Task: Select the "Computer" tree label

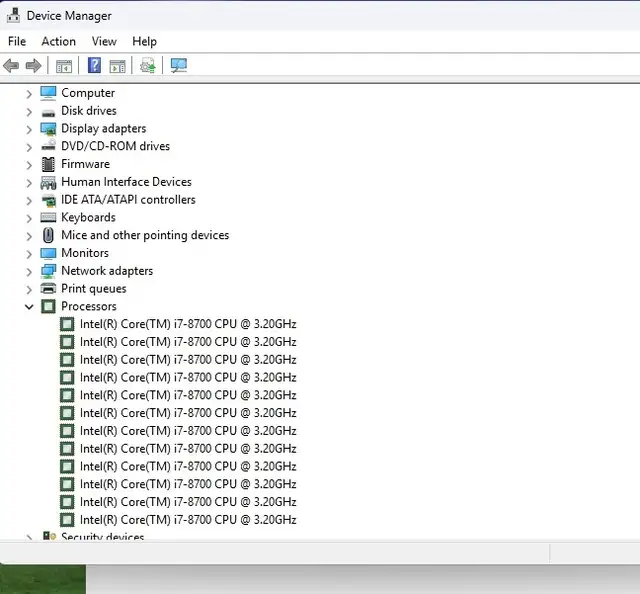Action: [x=88, y=93]
